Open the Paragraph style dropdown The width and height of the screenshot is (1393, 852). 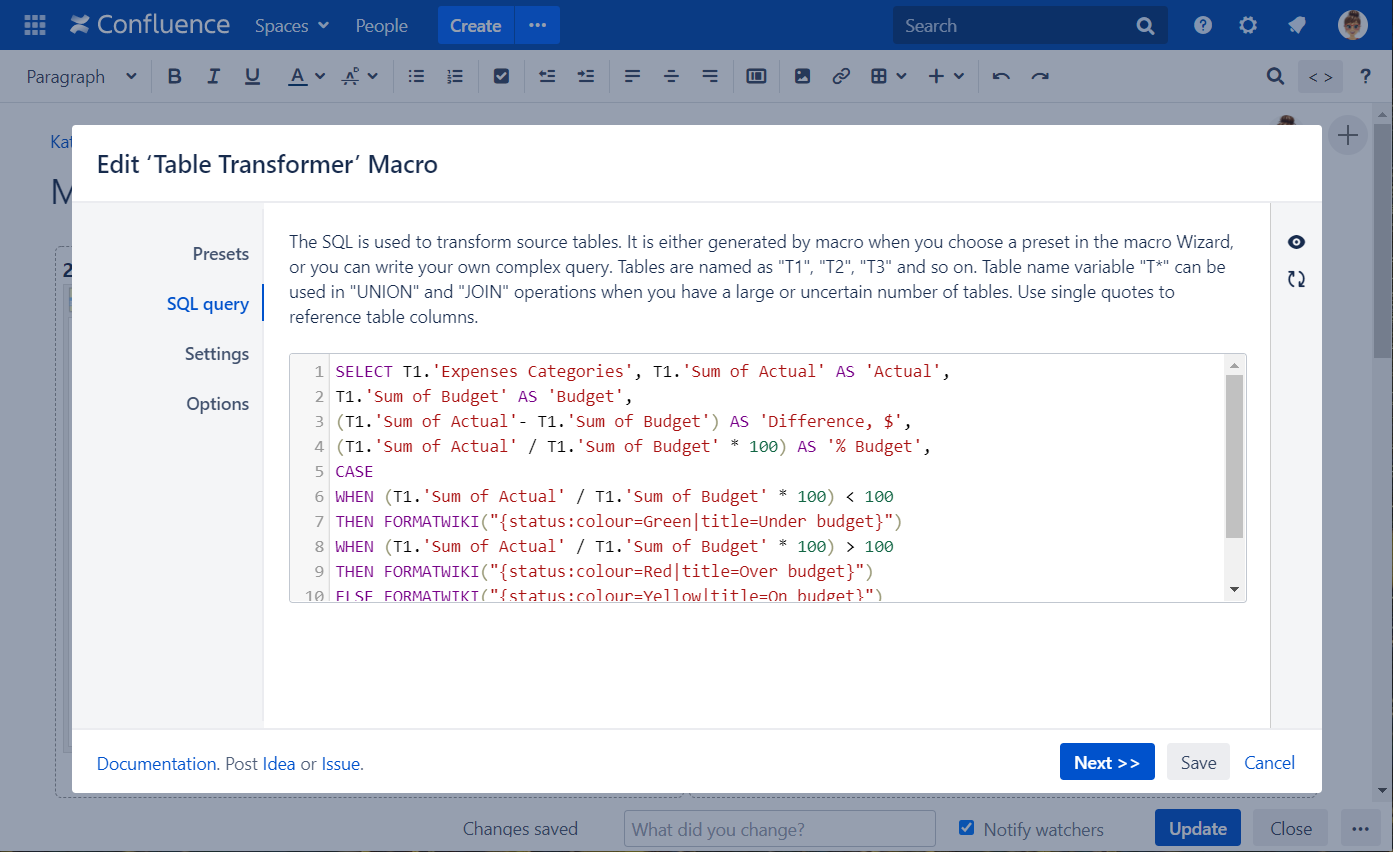(x=81, y=76)
